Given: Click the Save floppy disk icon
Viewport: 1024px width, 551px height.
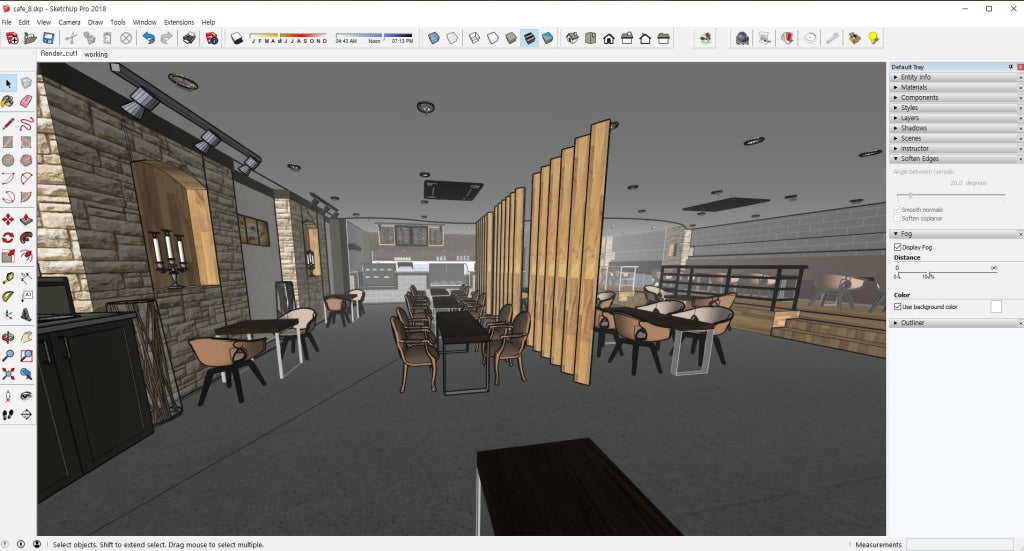Looking at the screenshot, I should tap(48, 39).
